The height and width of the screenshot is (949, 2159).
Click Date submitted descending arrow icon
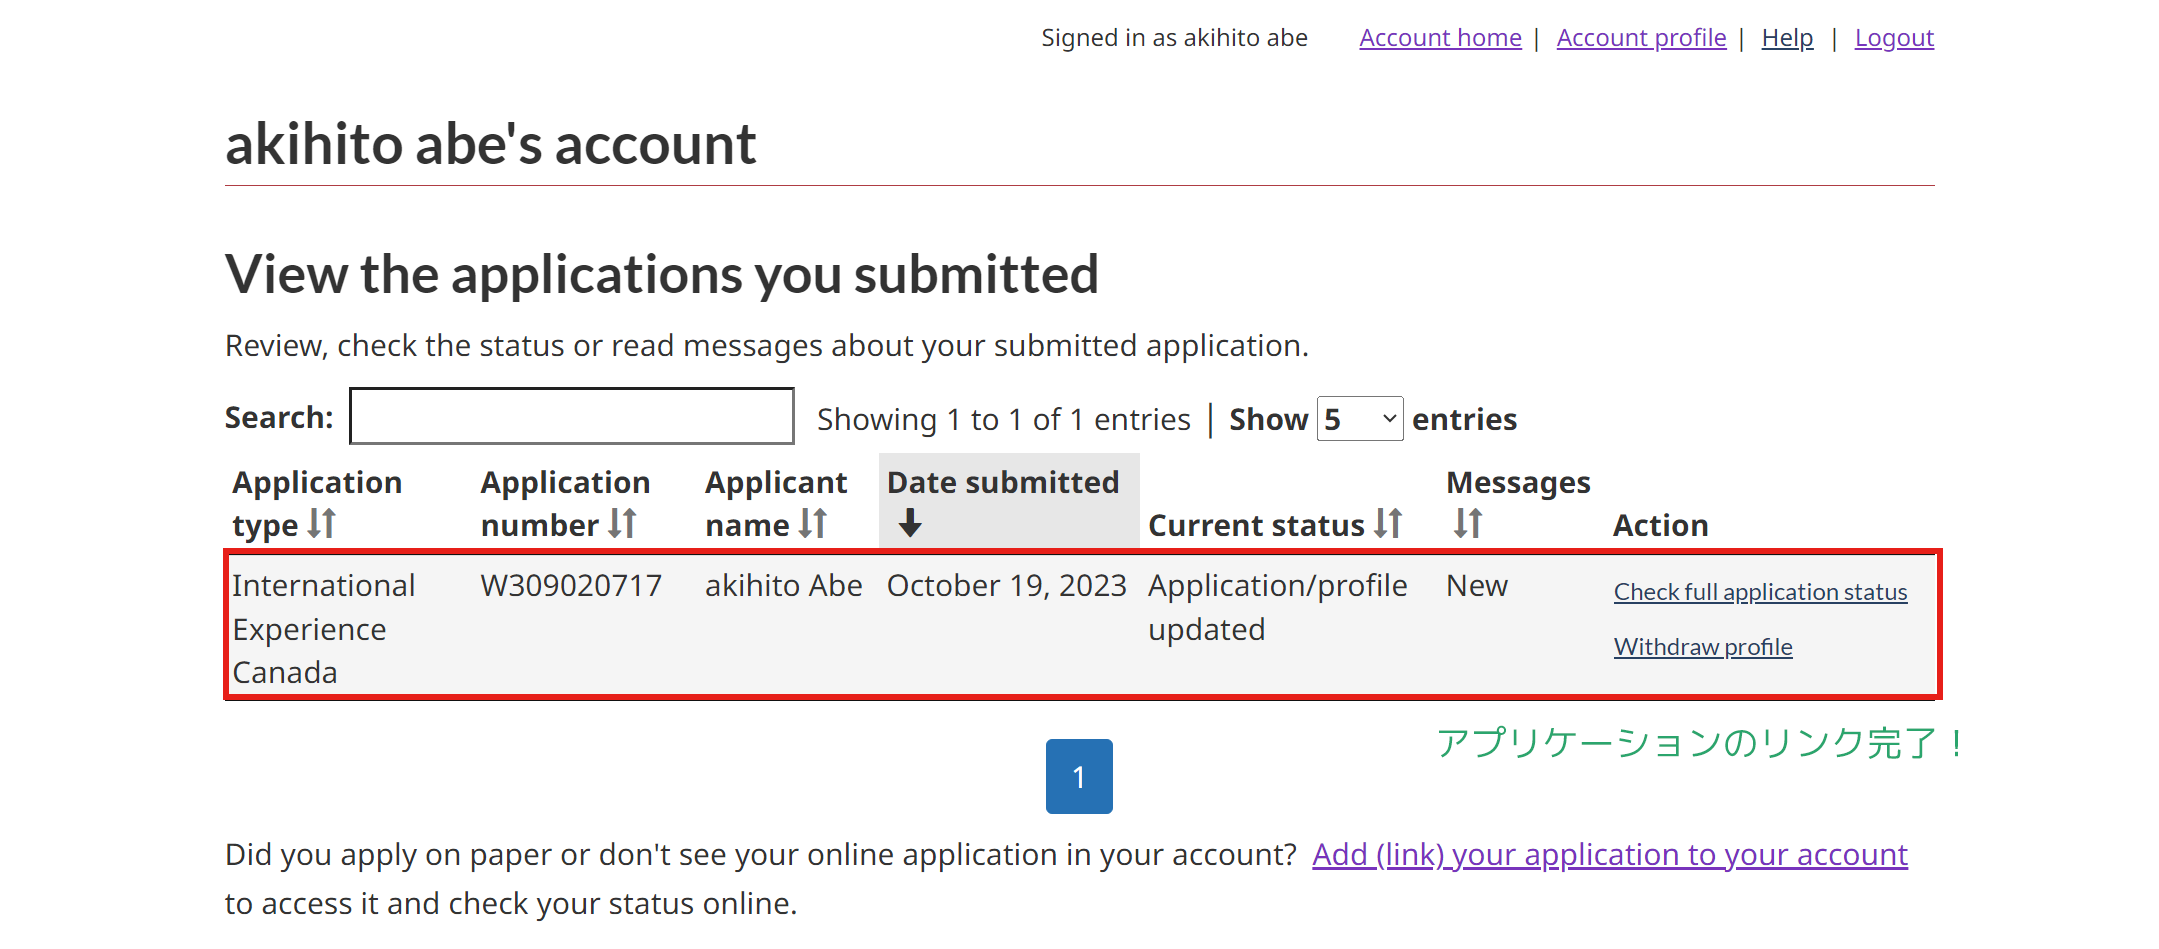(x=909, y=522)
